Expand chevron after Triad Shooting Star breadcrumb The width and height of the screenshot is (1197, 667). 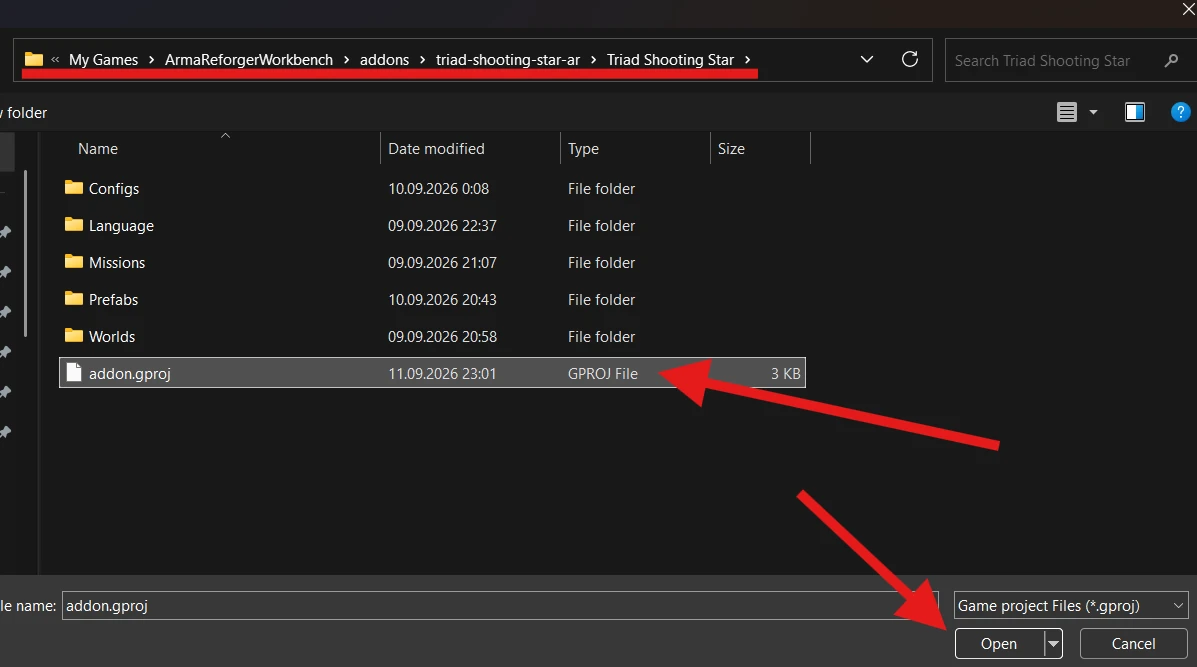pyautogui.click(x=747, y=60)
